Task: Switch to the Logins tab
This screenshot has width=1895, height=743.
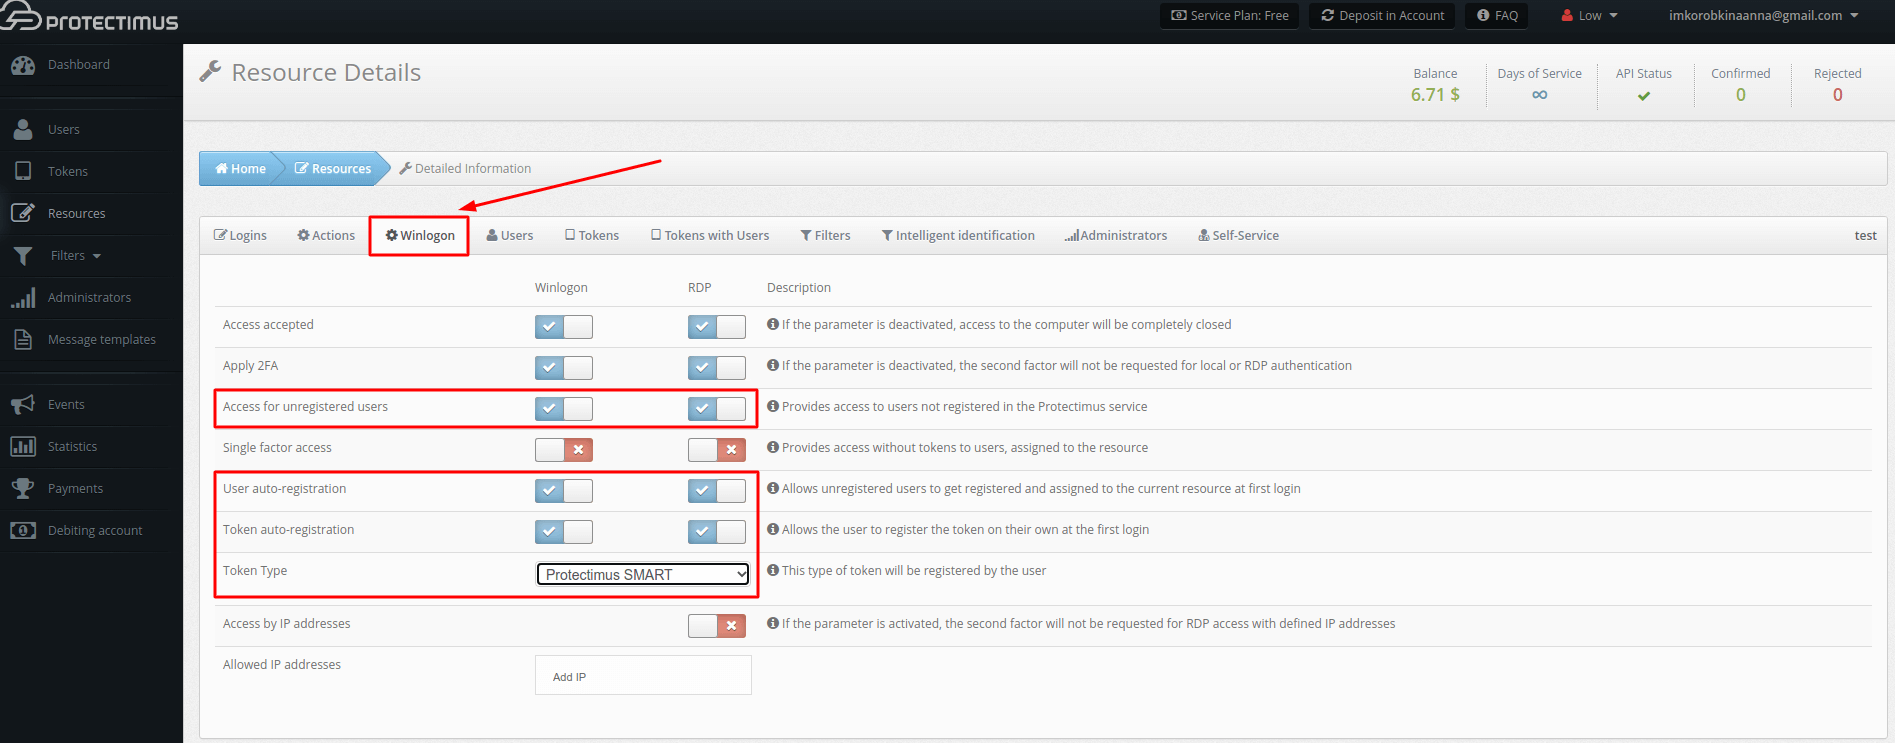Action: pos(240,236)
